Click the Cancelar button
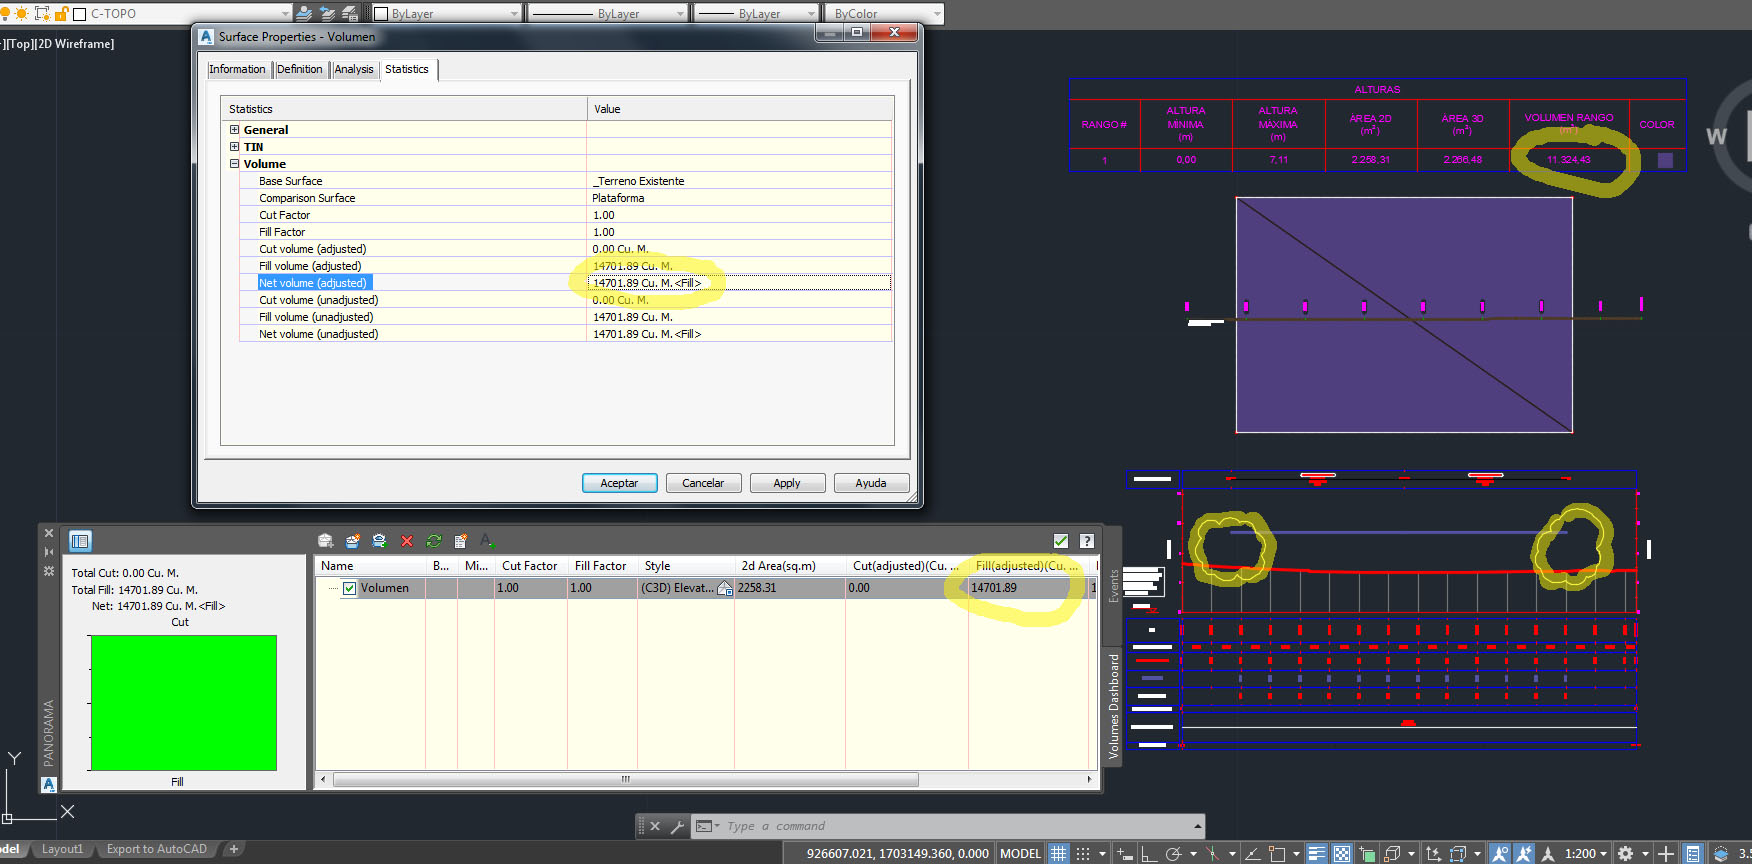The width and height of the screenshot is (1752, 864). click(703, 483)
